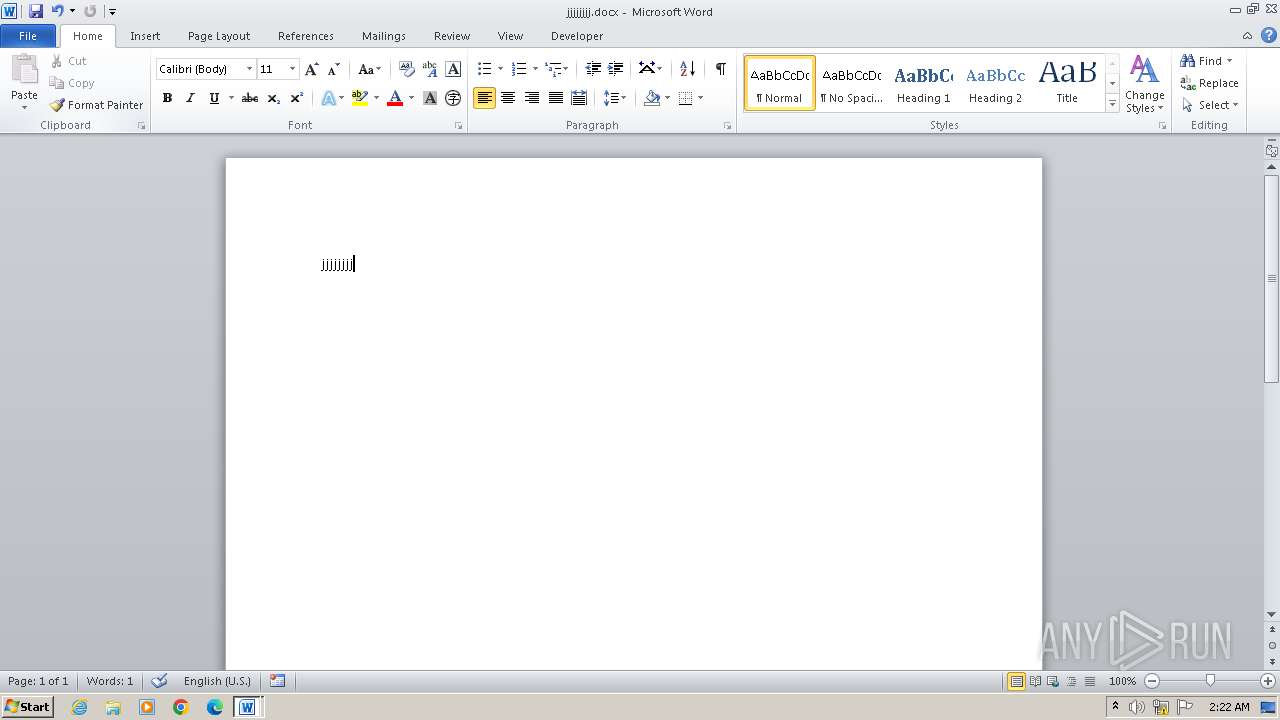This screenshot has height=720, width=1280.
Task: Switch to the Developer tab
Action: coord(577,36)
